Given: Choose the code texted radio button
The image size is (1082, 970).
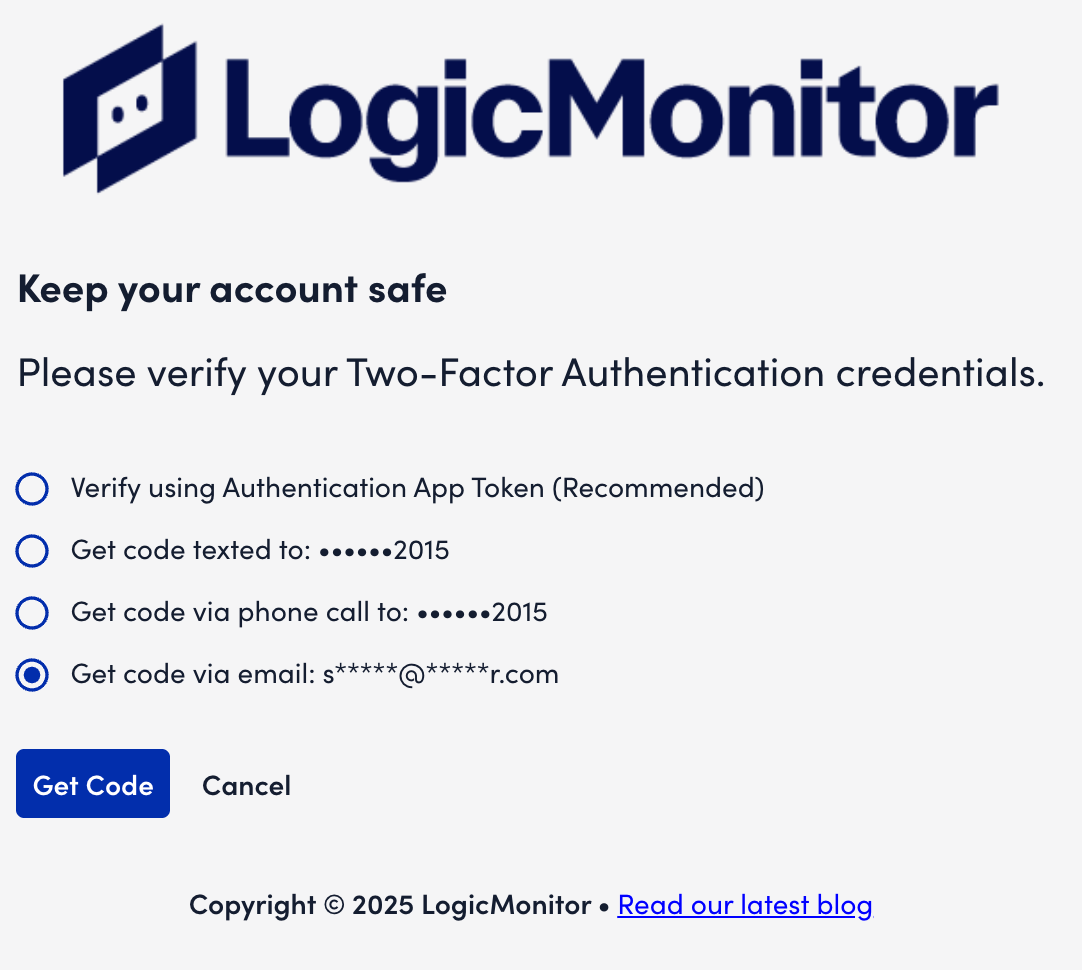Looking at the screenshot, I should coord(32,551).
